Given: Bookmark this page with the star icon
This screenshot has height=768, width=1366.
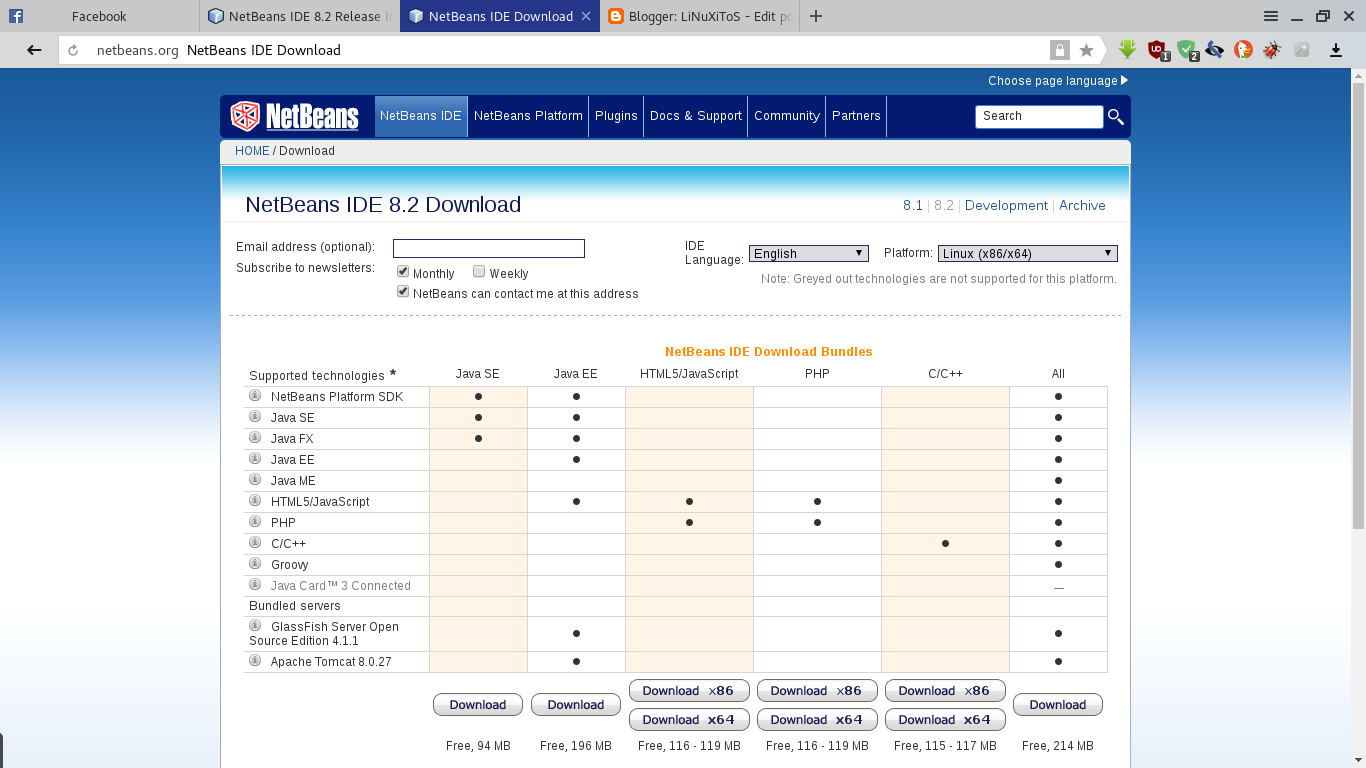Looking at the screenshot, I should pyautogui.click(x=1086, y=50).
